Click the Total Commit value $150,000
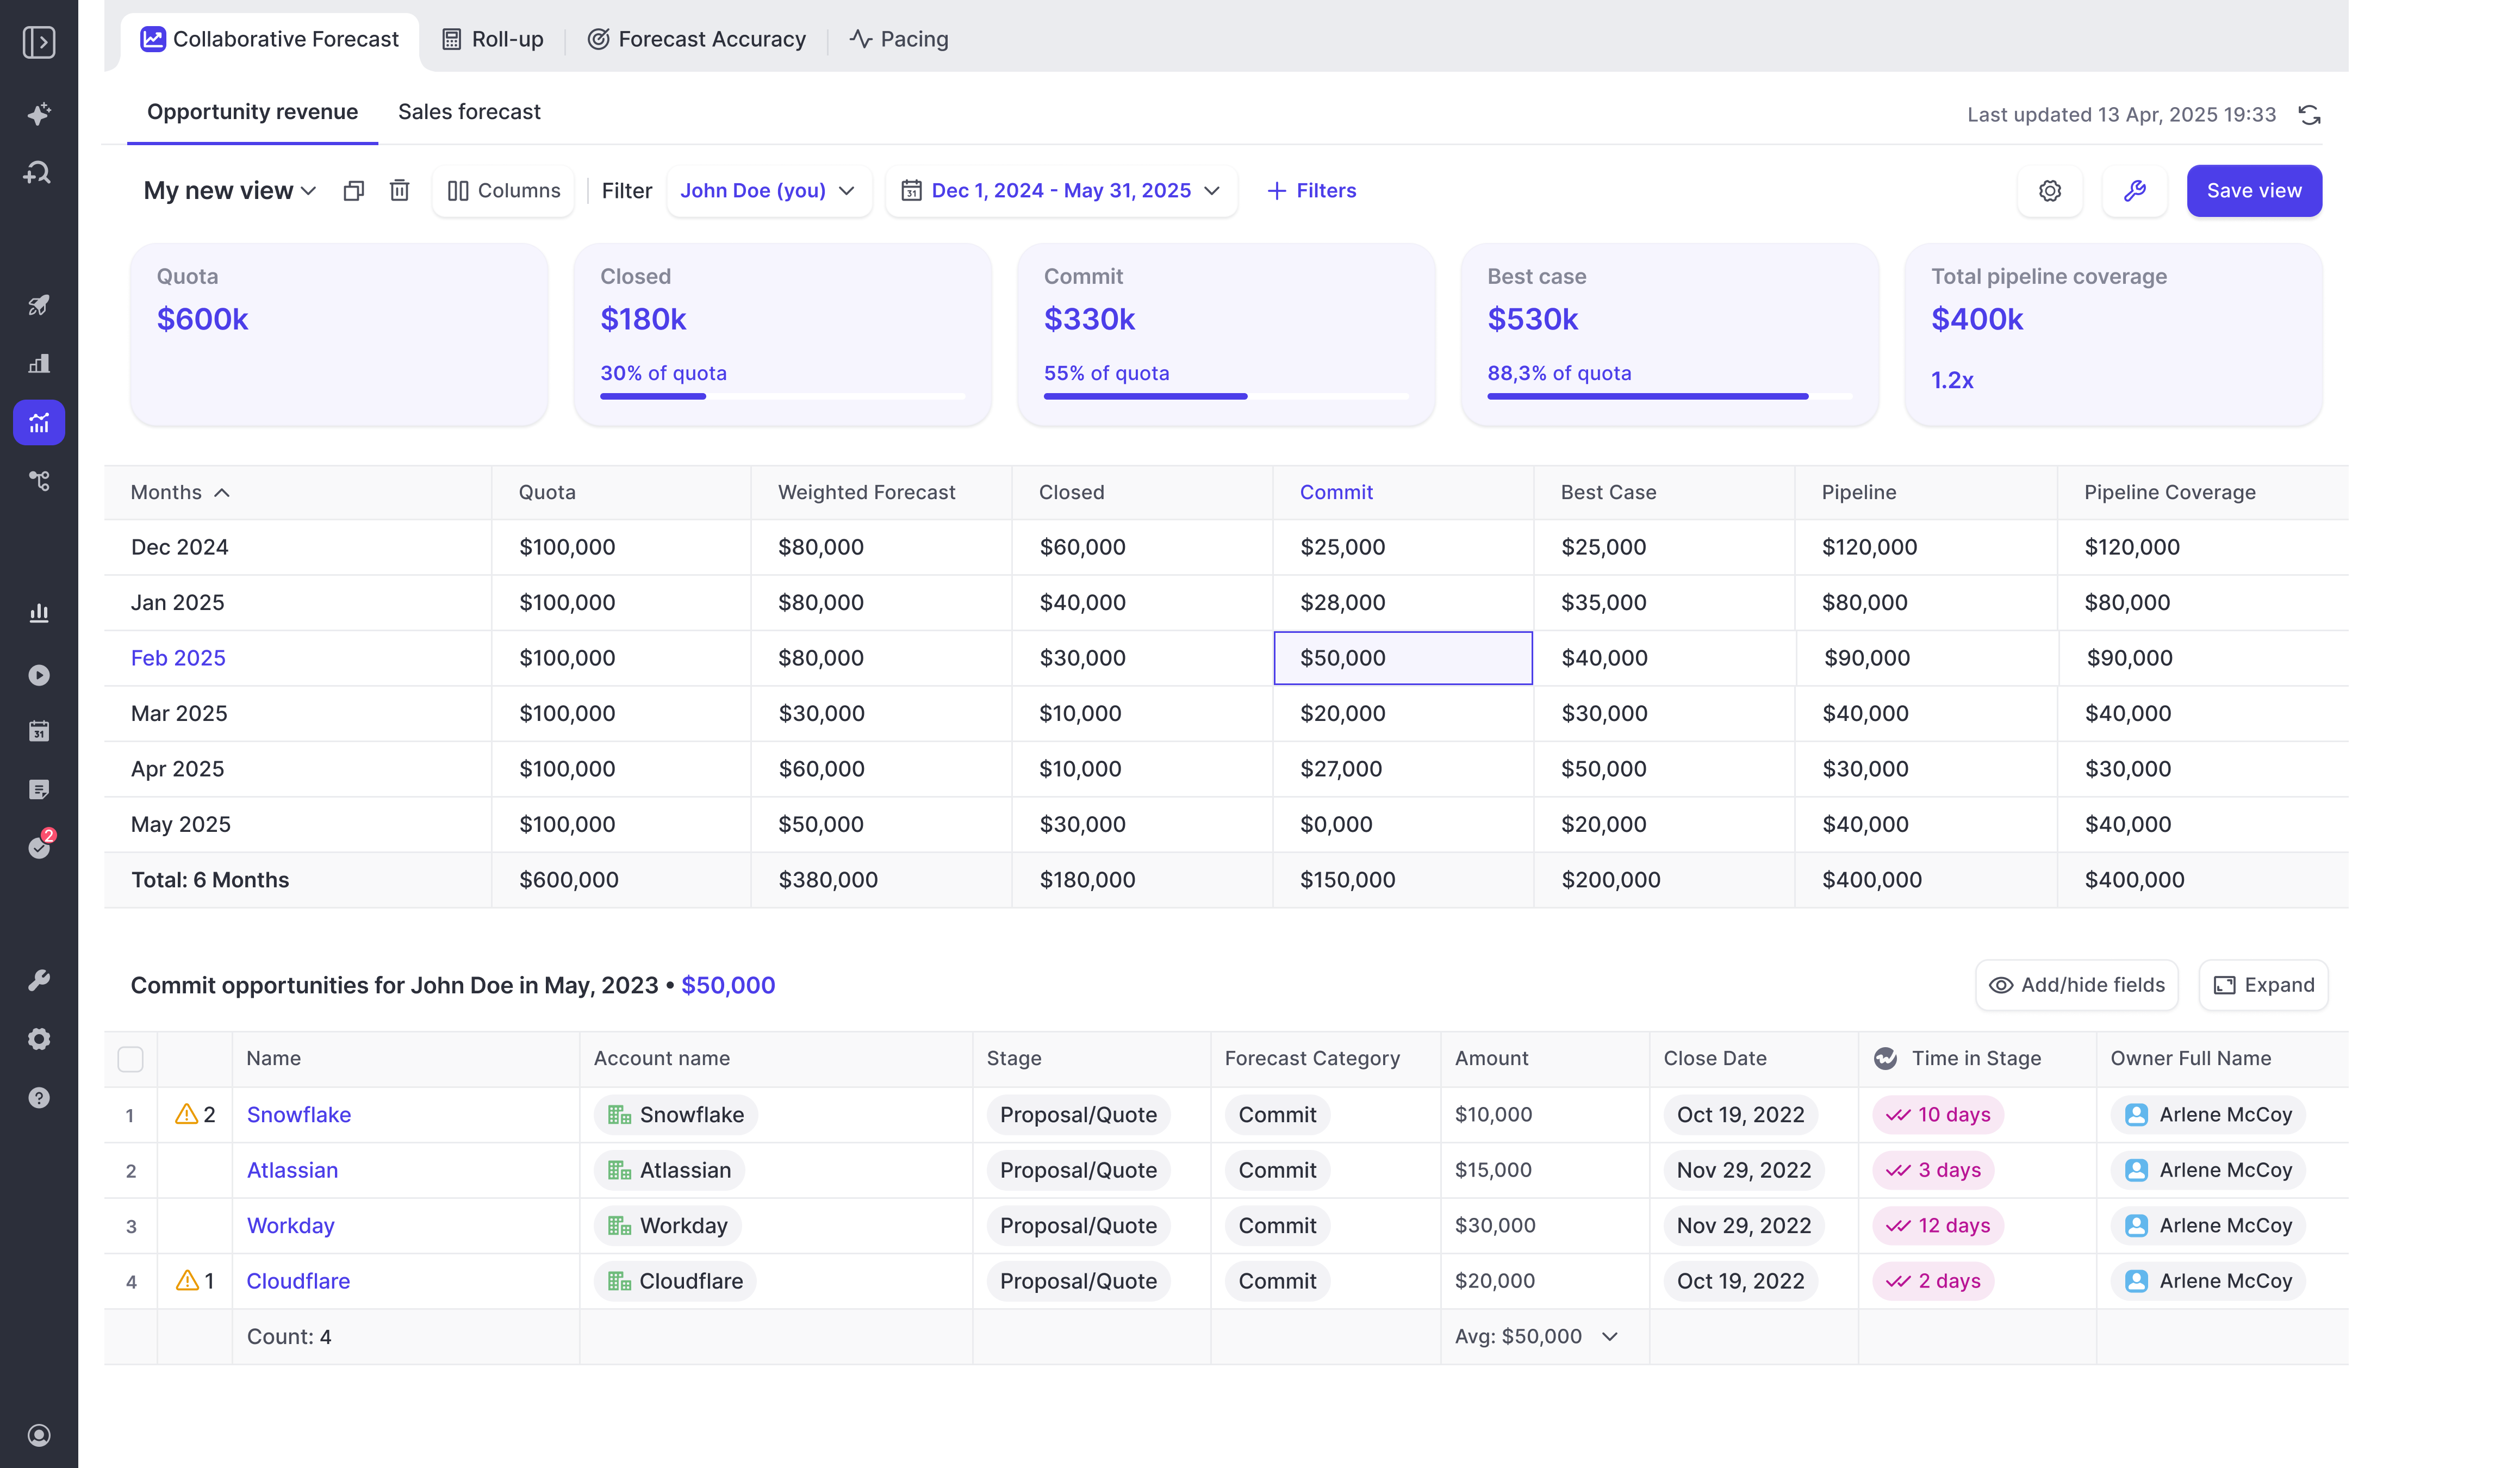Image resolution: width=2520 pixels, height=1468 pixels. [x=1347, y=880]
